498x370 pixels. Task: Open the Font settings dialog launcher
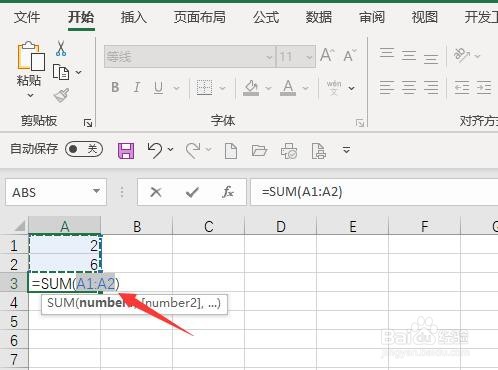pyautogui.click(x=360, y=123)
